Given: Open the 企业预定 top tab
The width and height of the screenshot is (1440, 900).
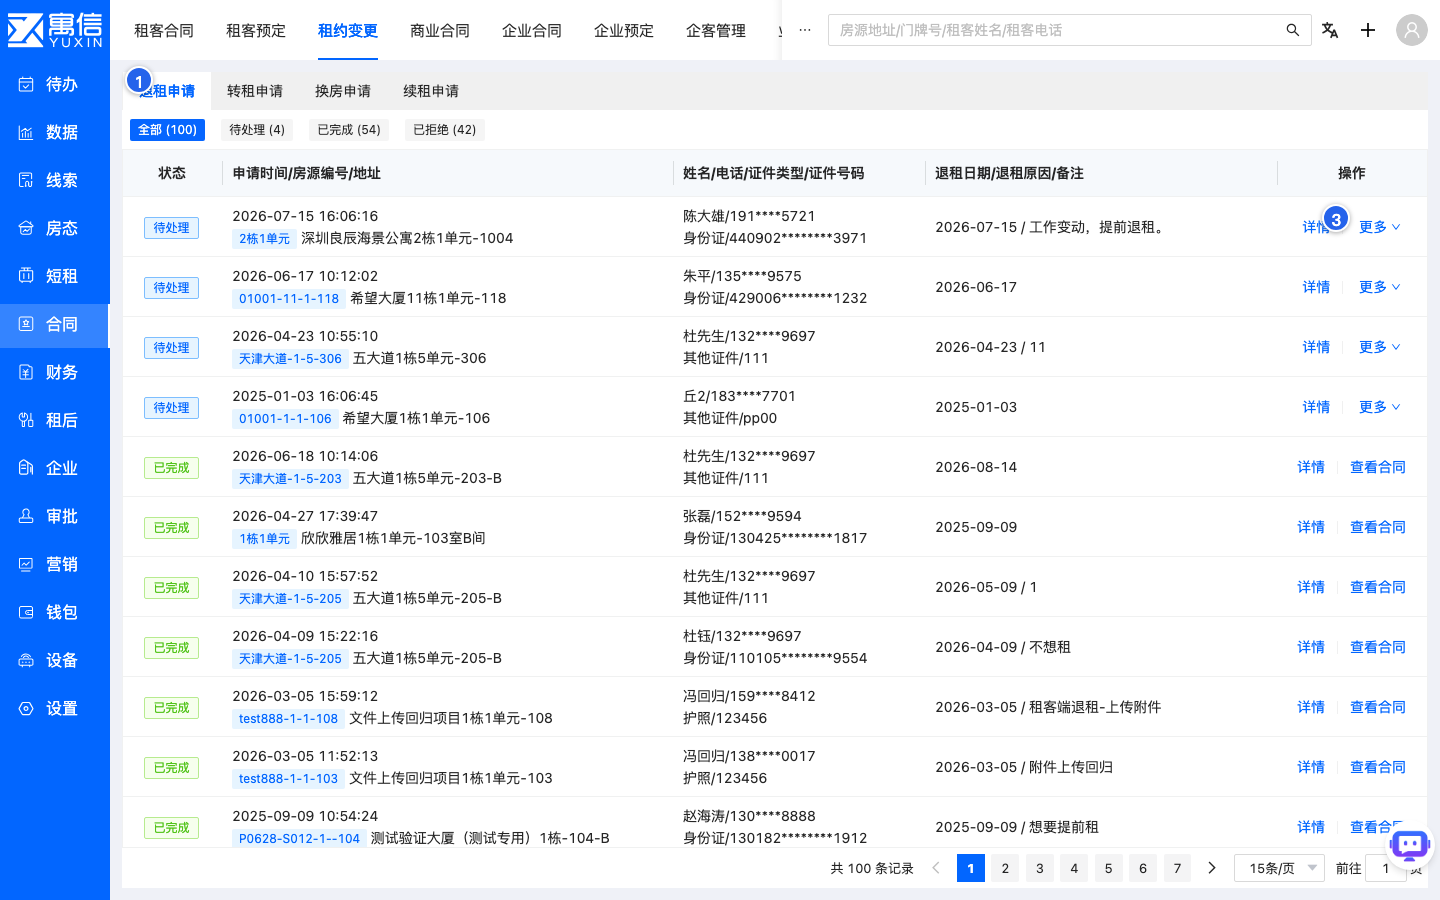Looking at the screenshot, I should pos(624,30).
